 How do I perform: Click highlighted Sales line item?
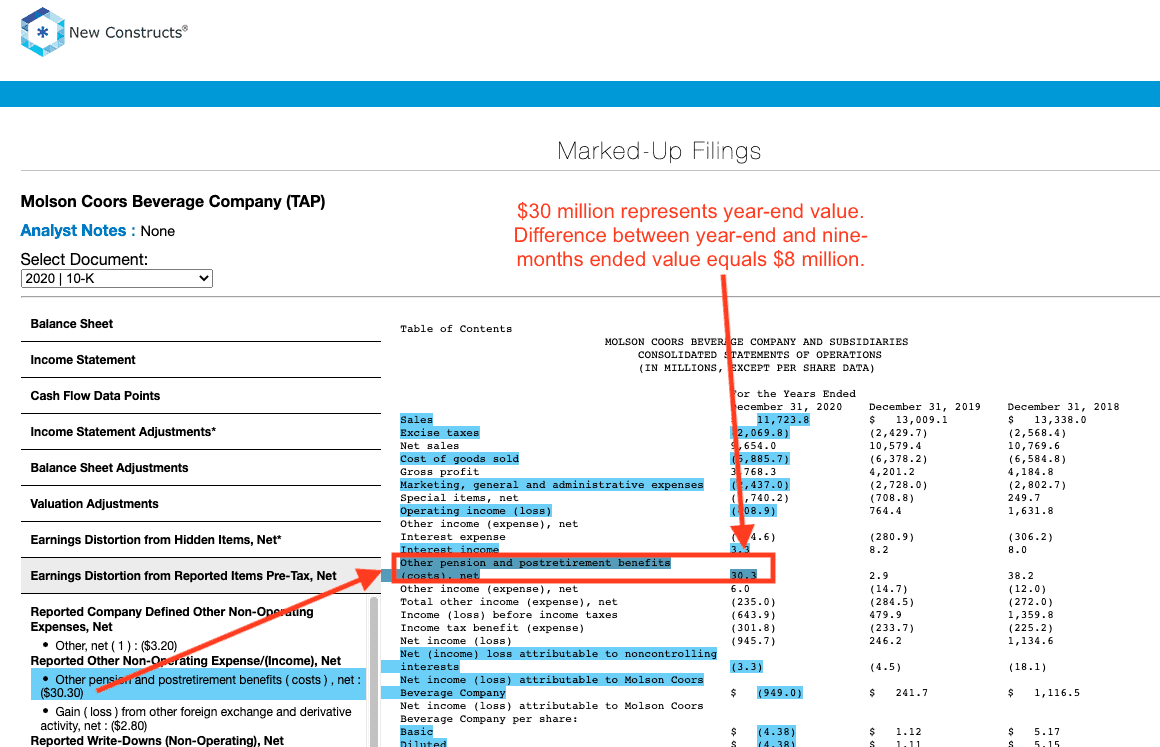click(417, 419)
